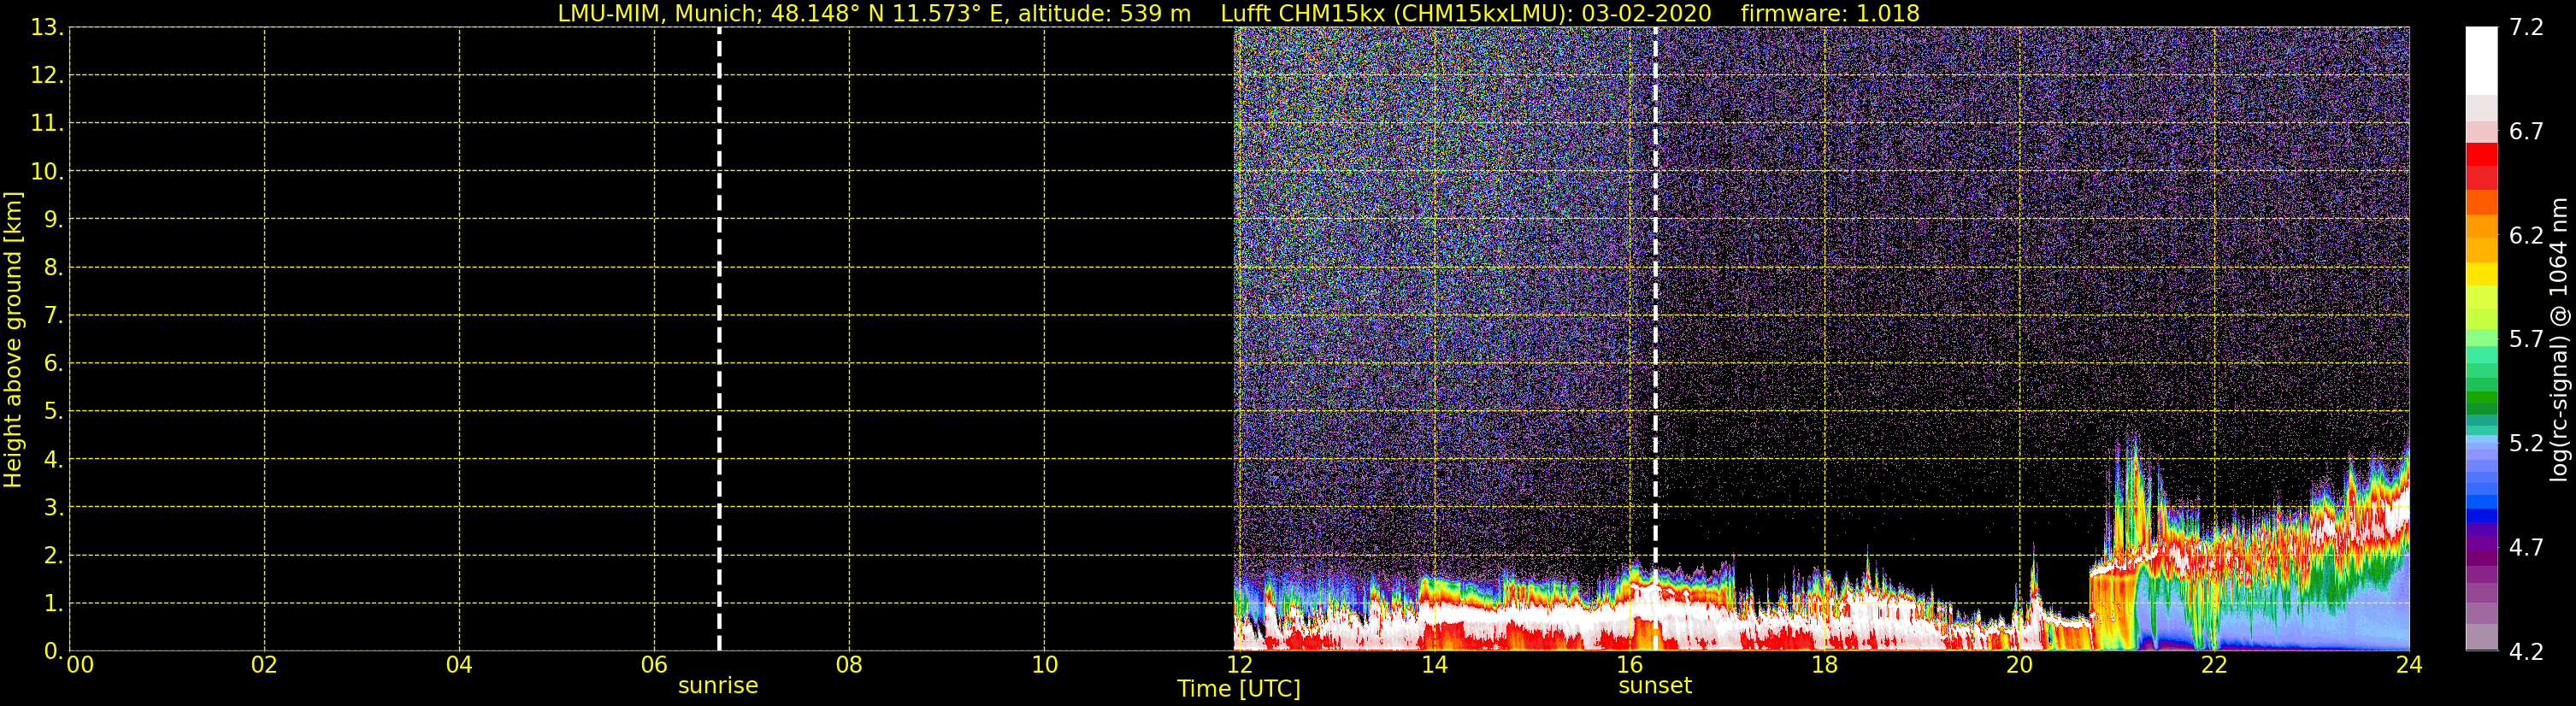Select the "7." height axis tick label
Viewport: 2576px width, 706px height.
click(x=53, y=316)
